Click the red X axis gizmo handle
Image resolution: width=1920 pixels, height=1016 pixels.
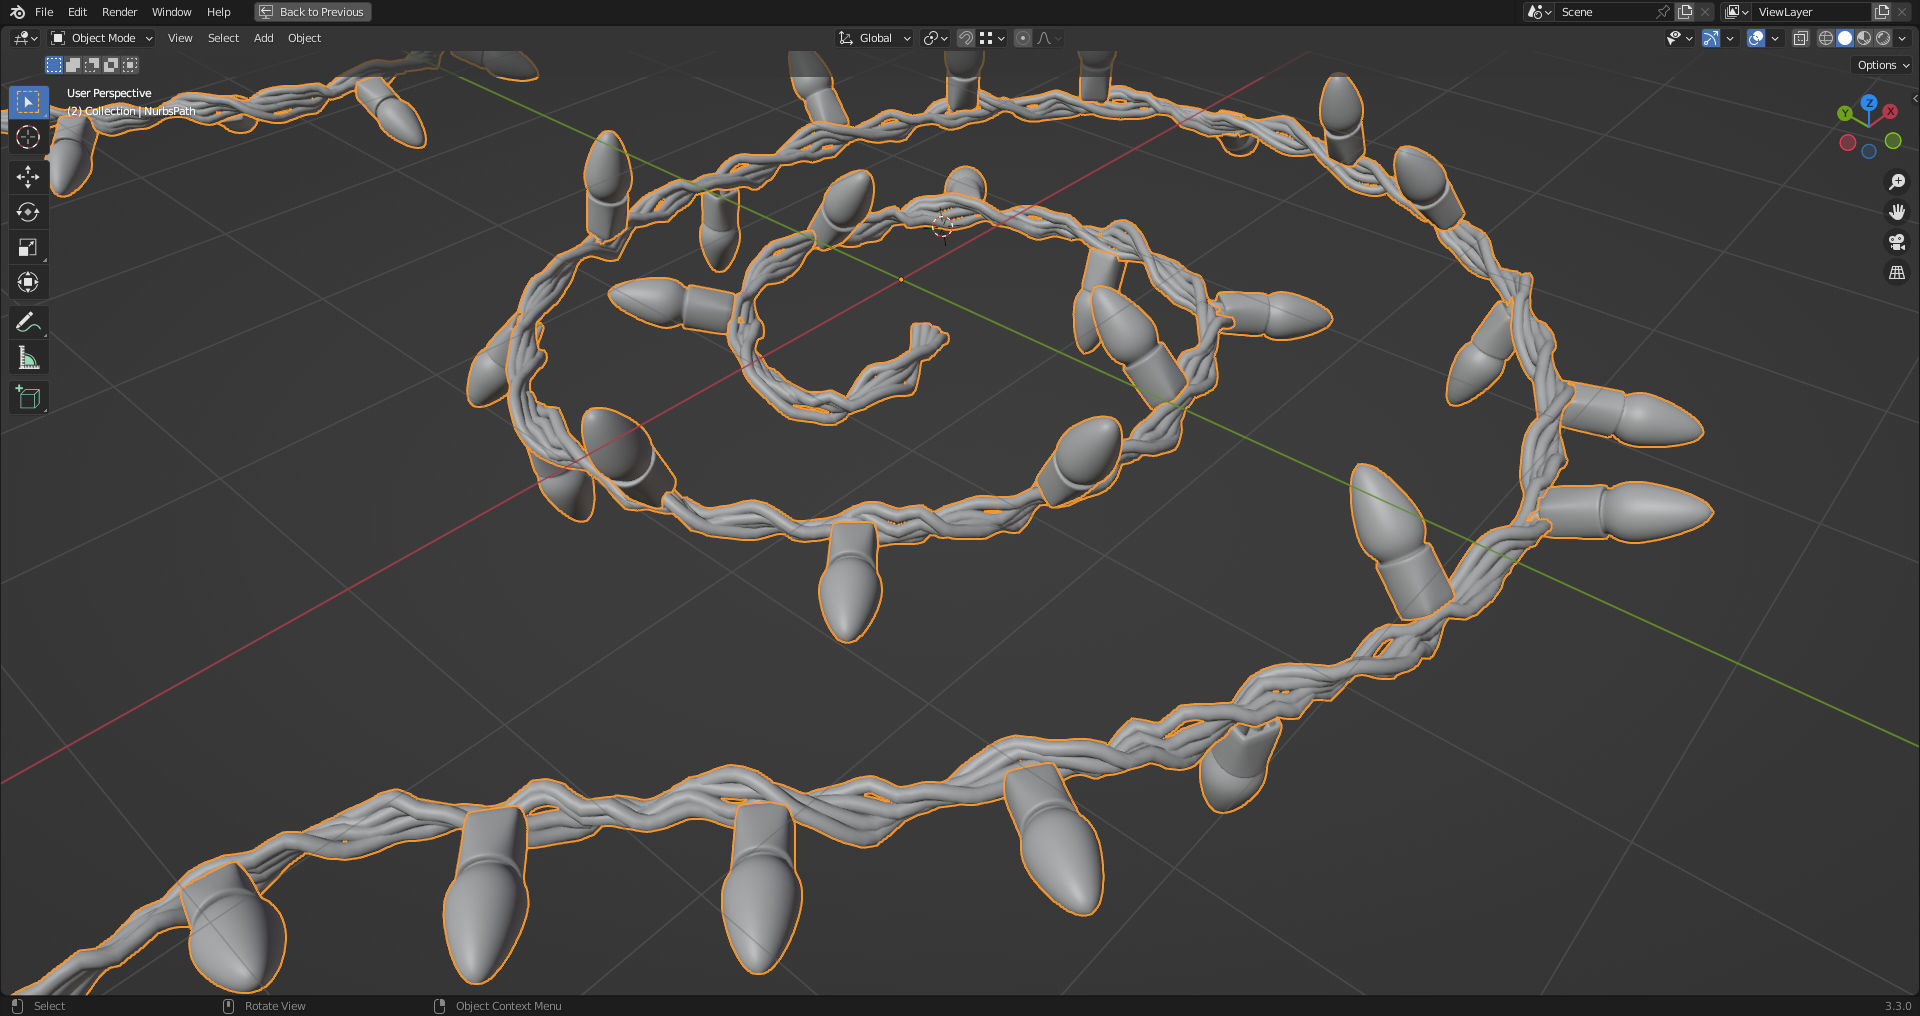1890,112
